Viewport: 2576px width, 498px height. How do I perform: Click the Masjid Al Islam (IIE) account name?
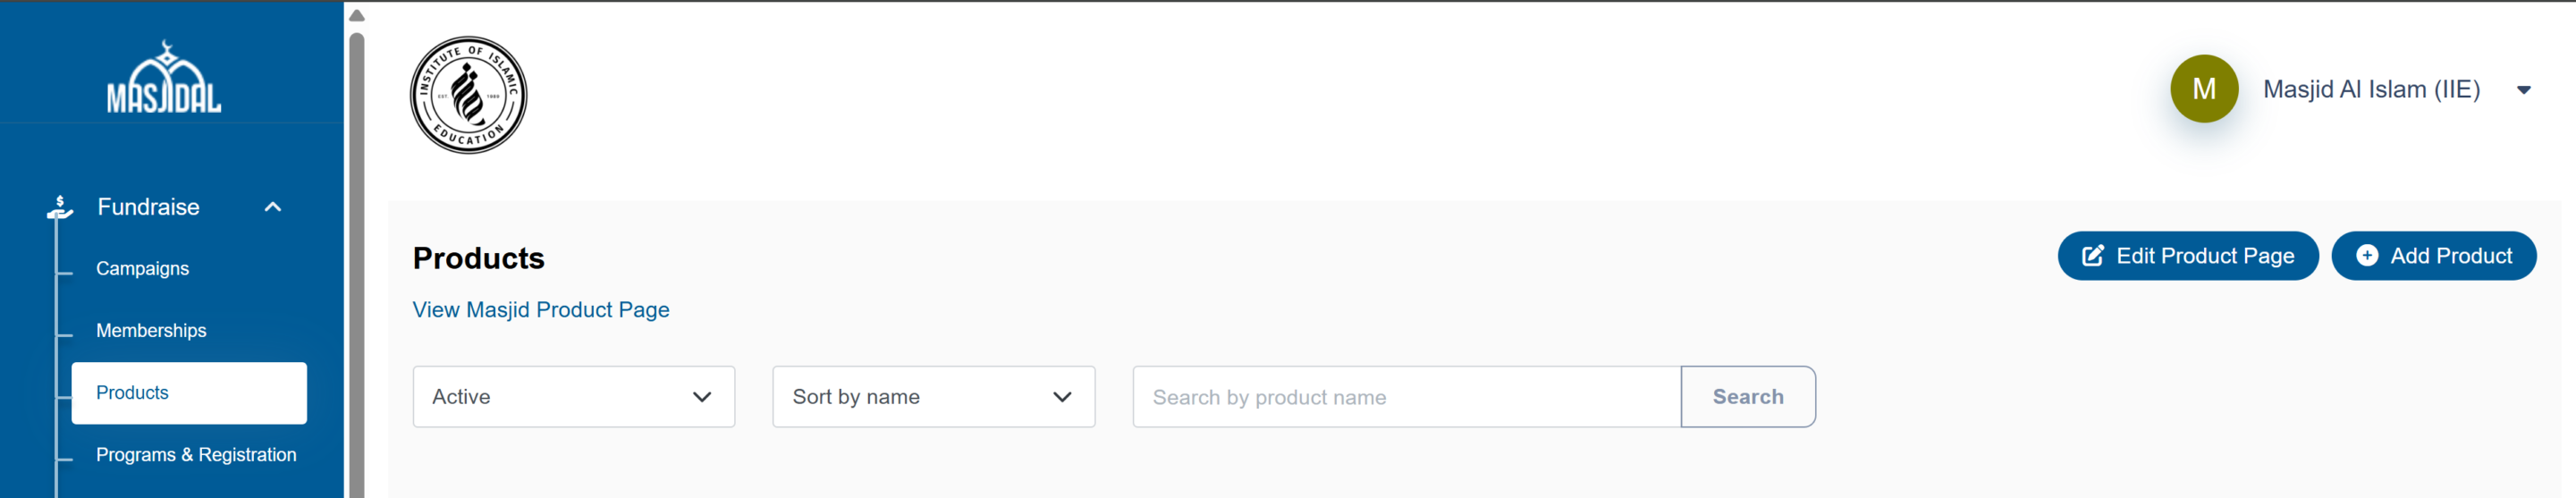2371,90
